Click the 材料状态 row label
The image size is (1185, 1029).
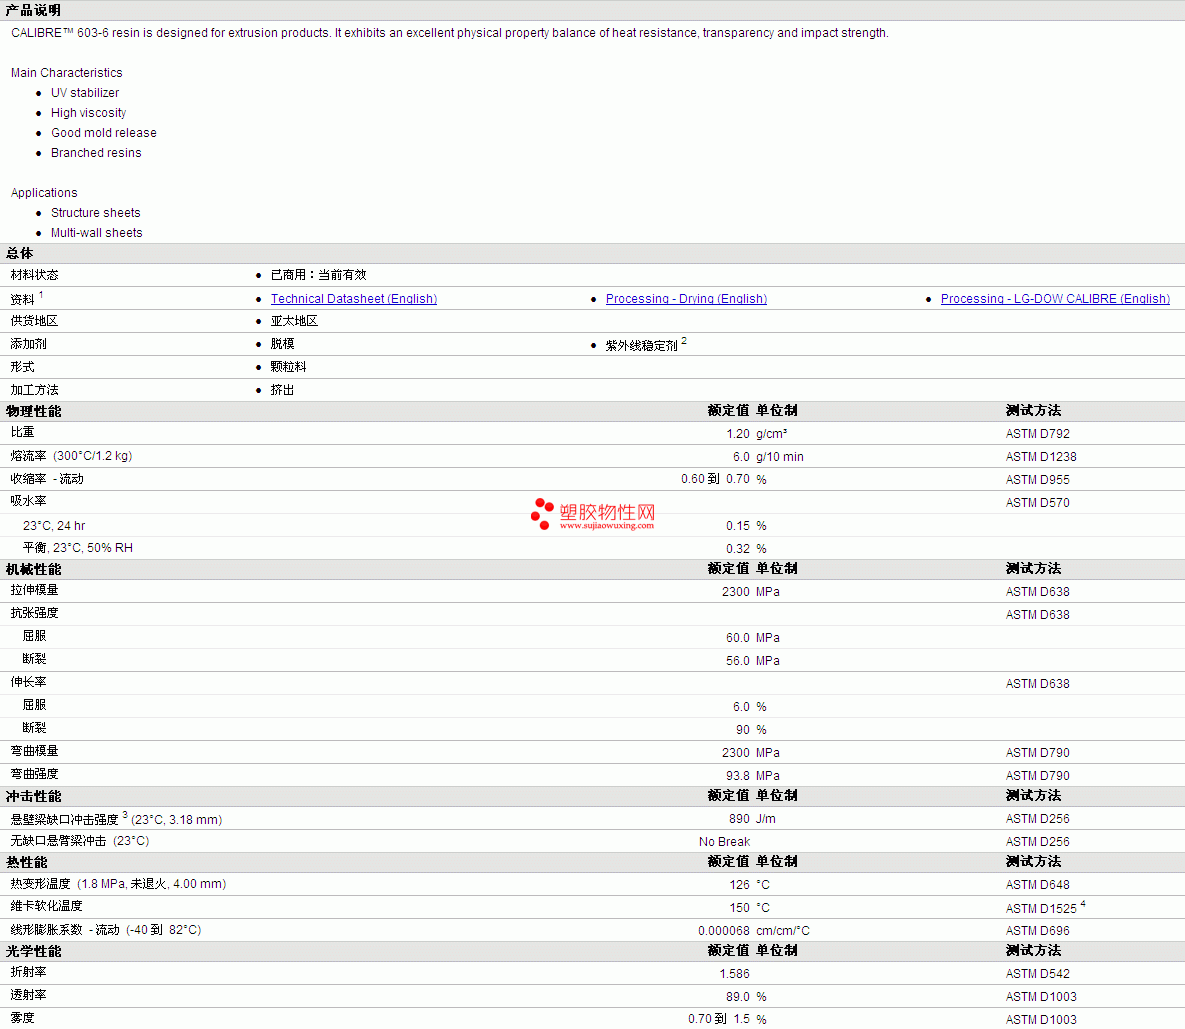coord(34,275)
